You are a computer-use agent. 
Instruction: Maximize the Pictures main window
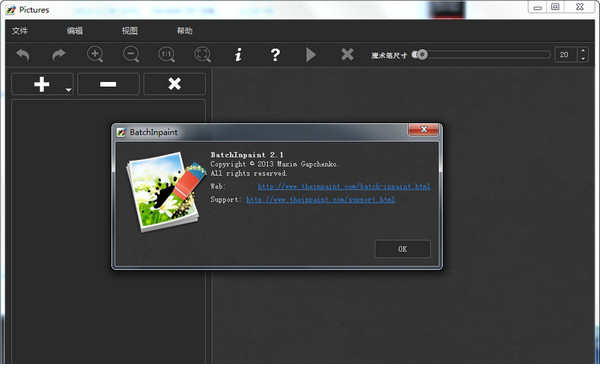pos(555,7)
